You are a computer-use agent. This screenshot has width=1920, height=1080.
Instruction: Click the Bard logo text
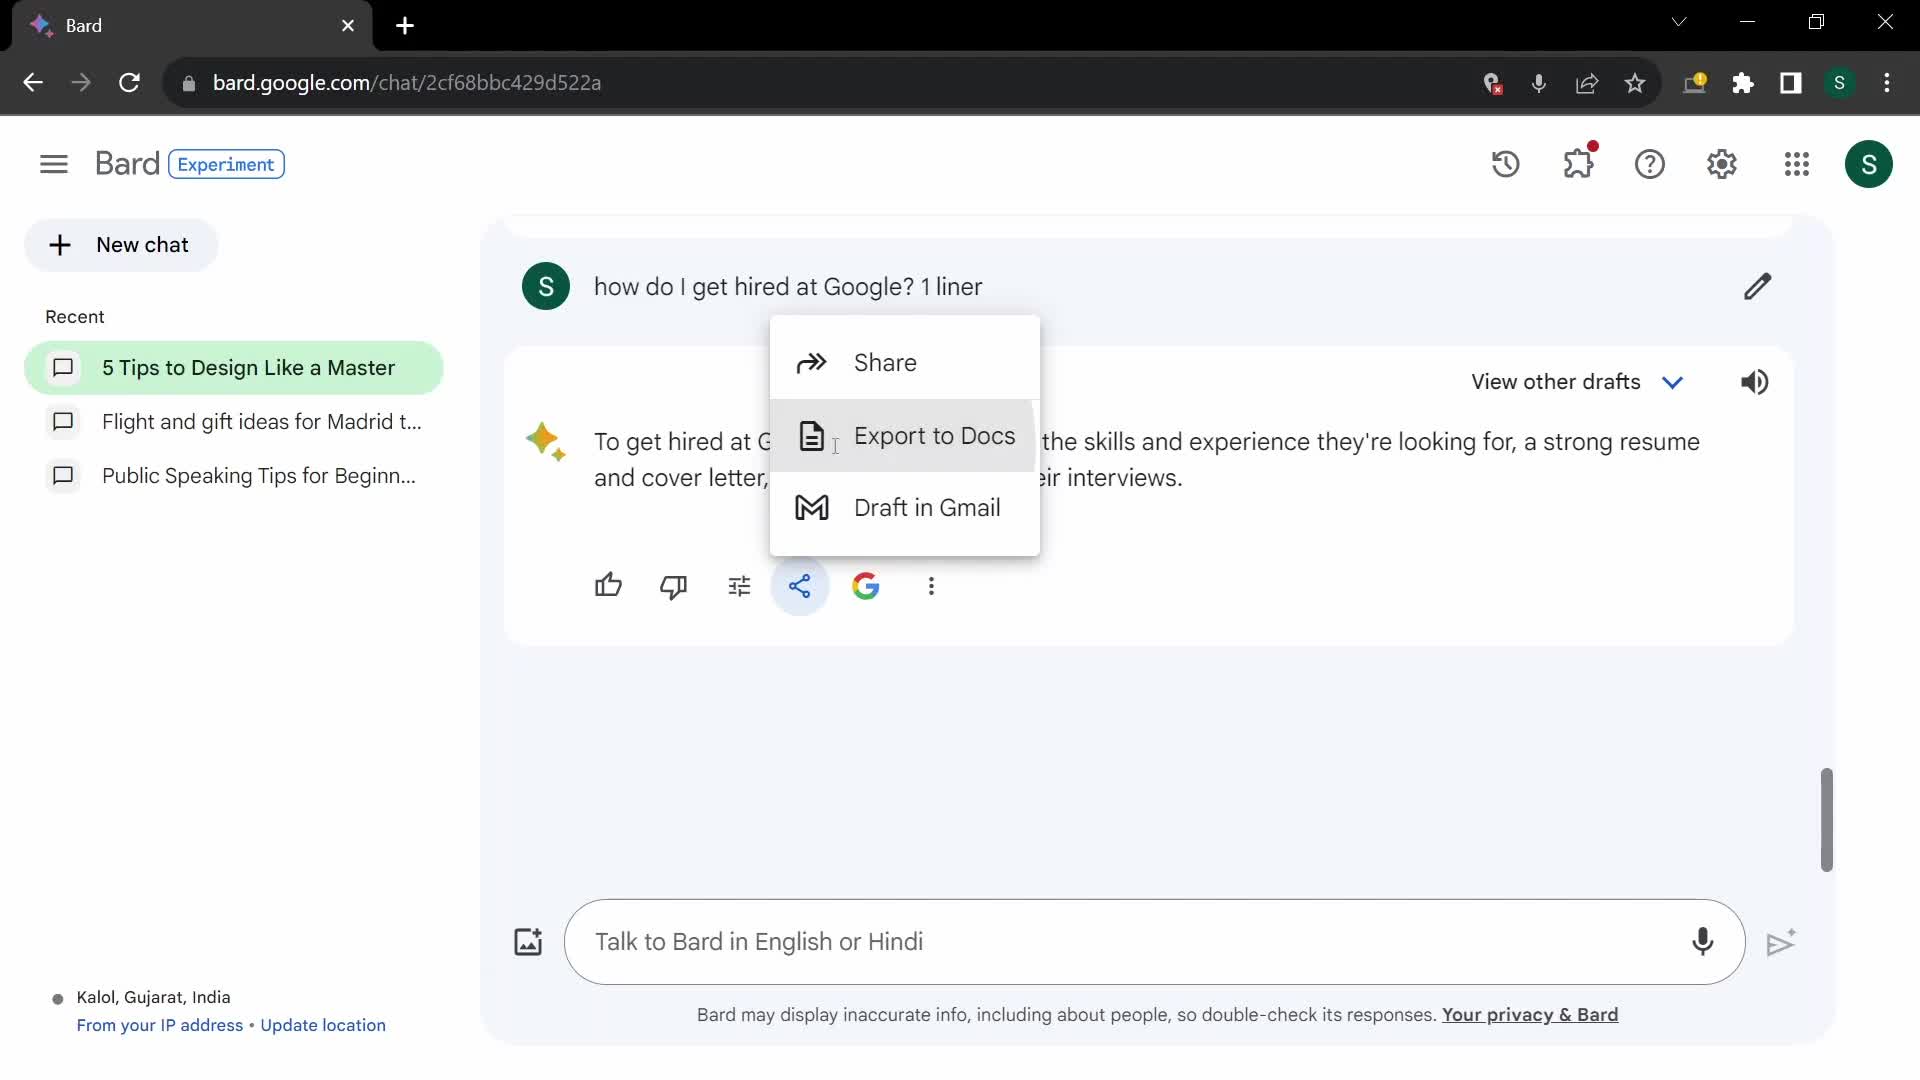127,164
